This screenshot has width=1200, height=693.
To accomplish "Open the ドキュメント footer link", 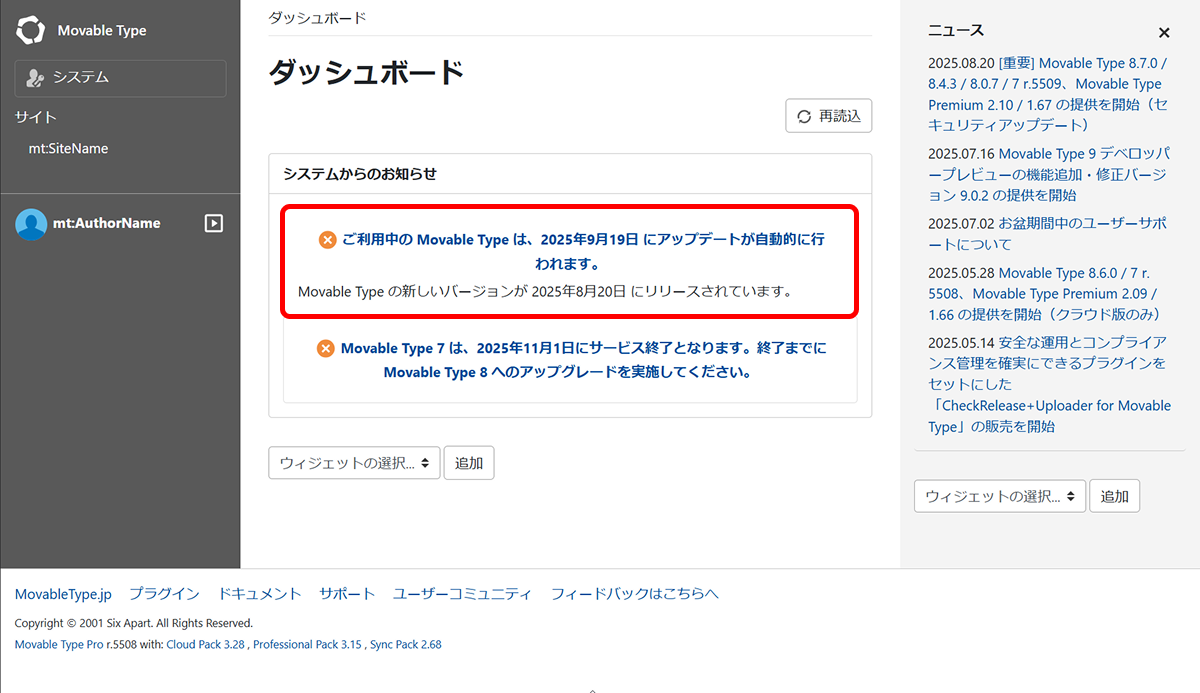I will [260, 593].
